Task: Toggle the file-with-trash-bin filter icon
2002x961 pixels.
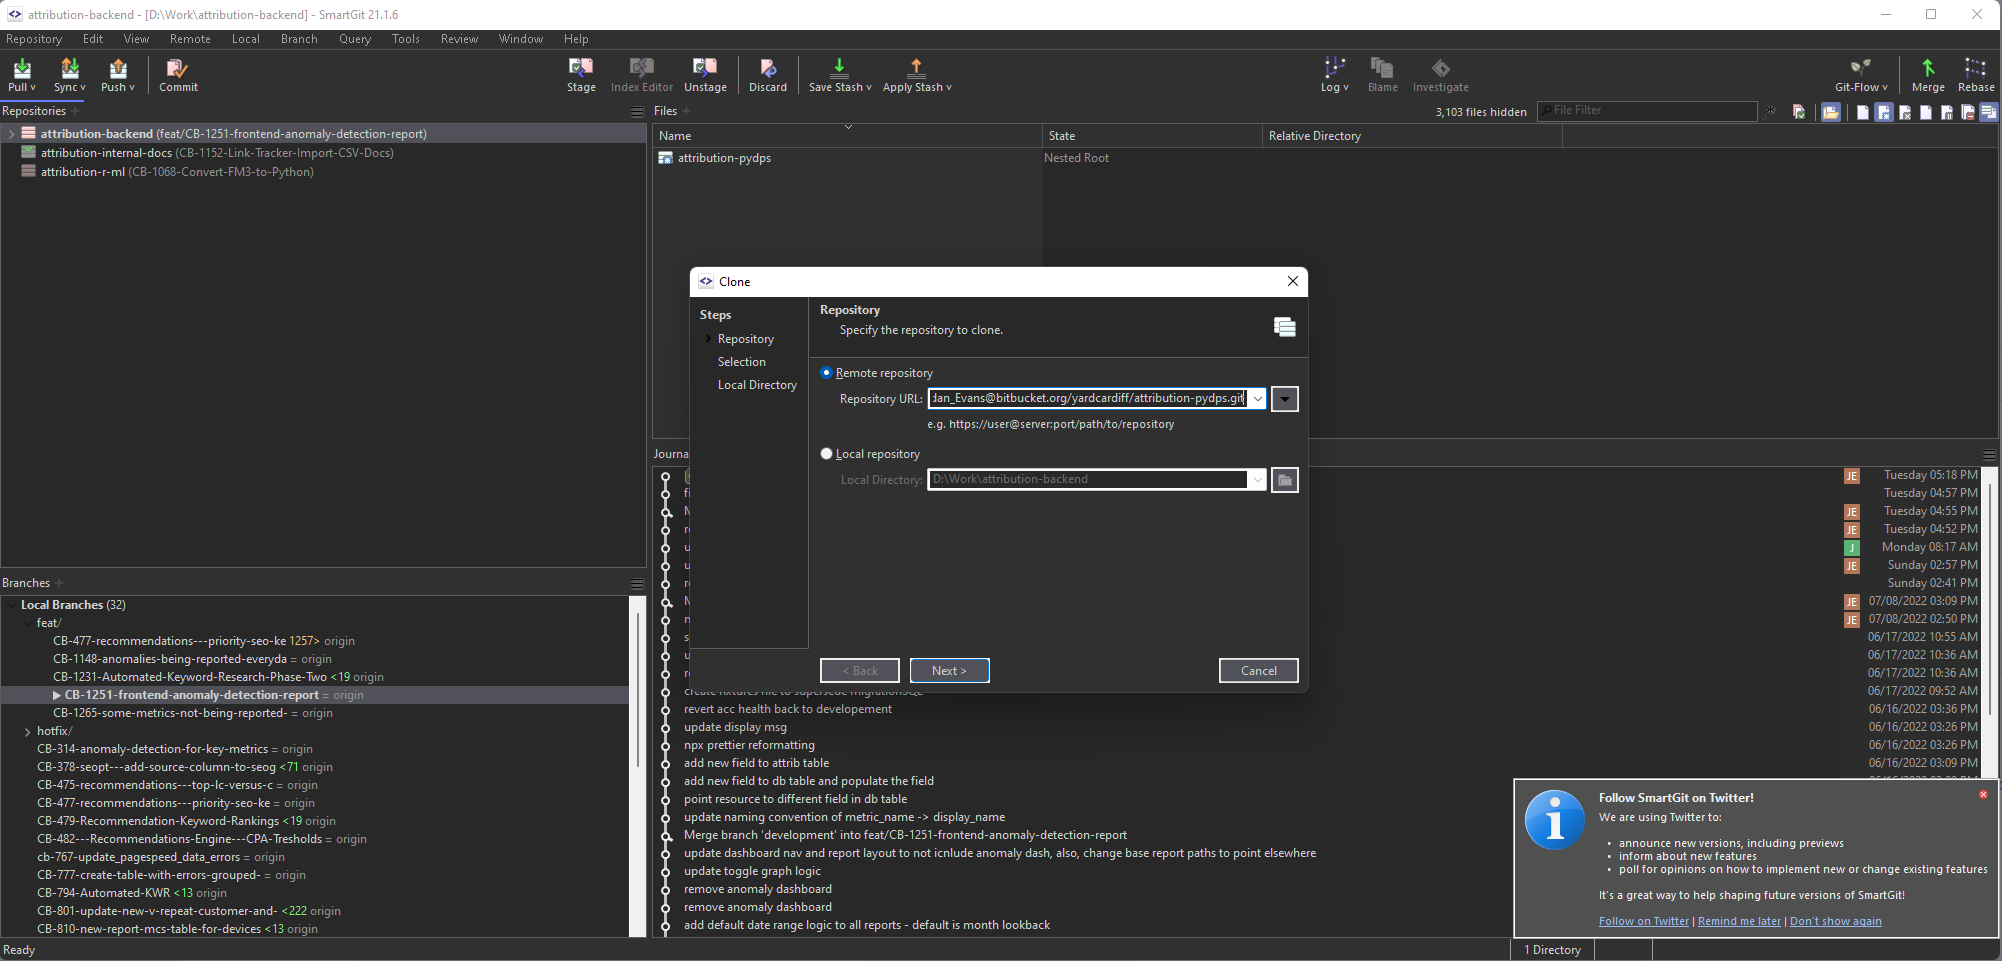Action: point(1947,112)
